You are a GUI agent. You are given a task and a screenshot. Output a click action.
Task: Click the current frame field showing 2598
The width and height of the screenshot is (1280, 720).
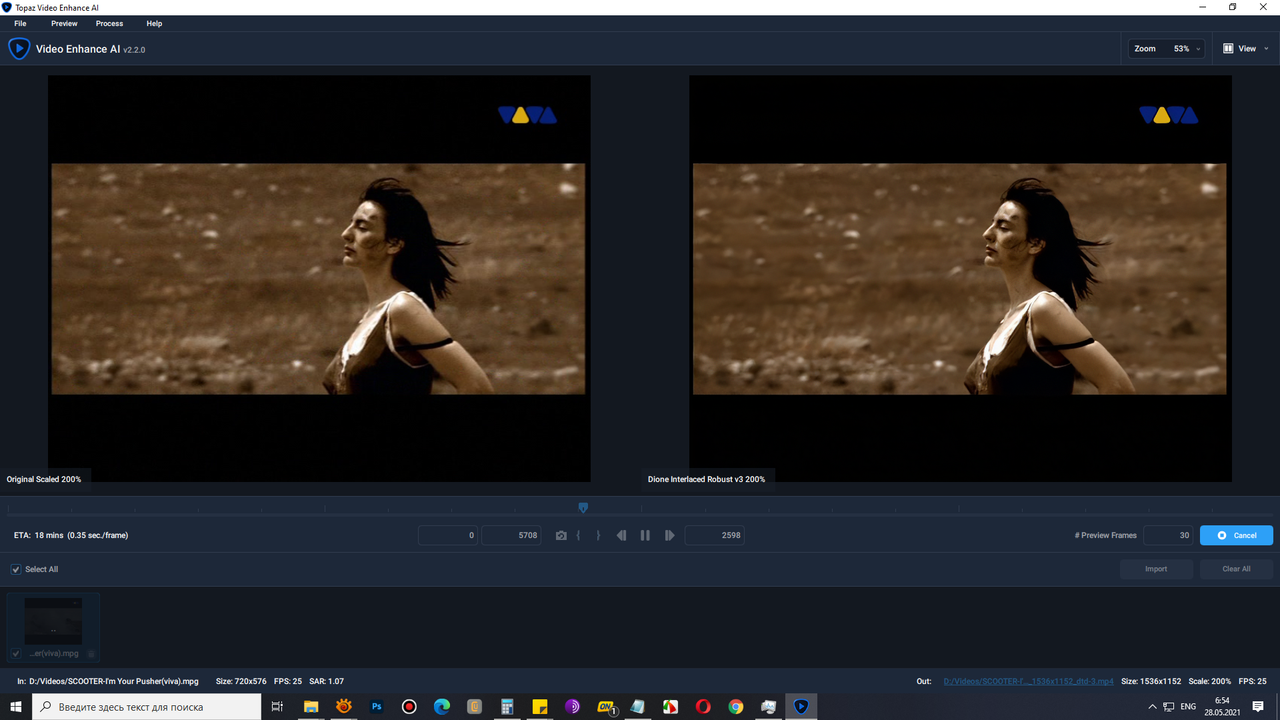click(714, 535)
